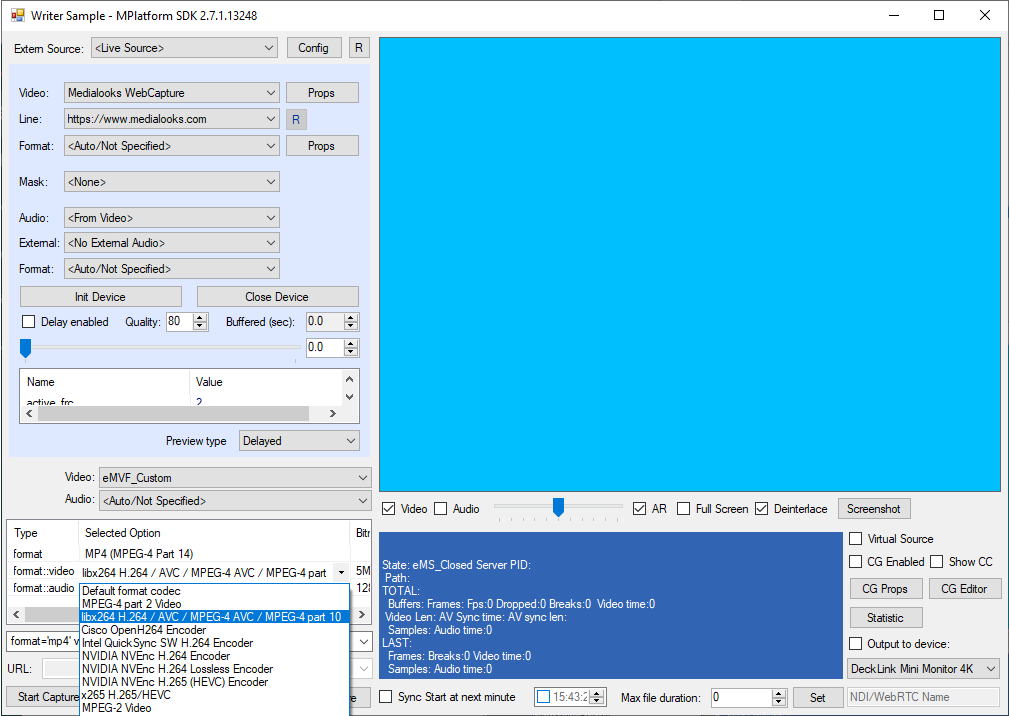Open the Preview type dropdown
1009x716 pixels.
(x=299, y=440)
